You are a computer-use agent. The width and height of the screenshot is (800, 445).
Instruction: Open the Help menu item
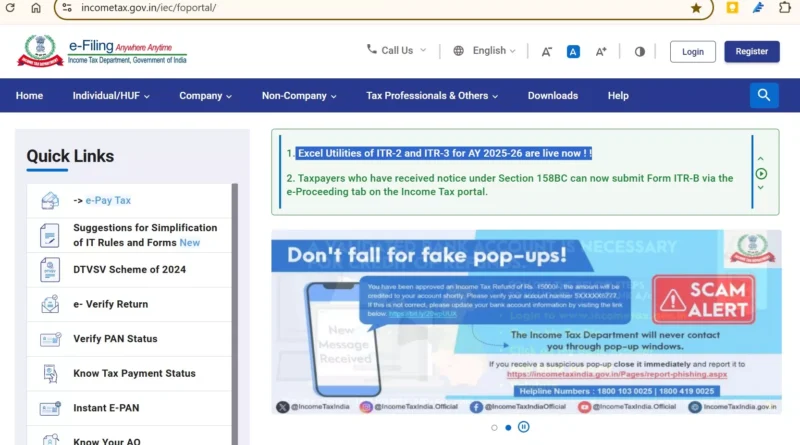point(618,96)
